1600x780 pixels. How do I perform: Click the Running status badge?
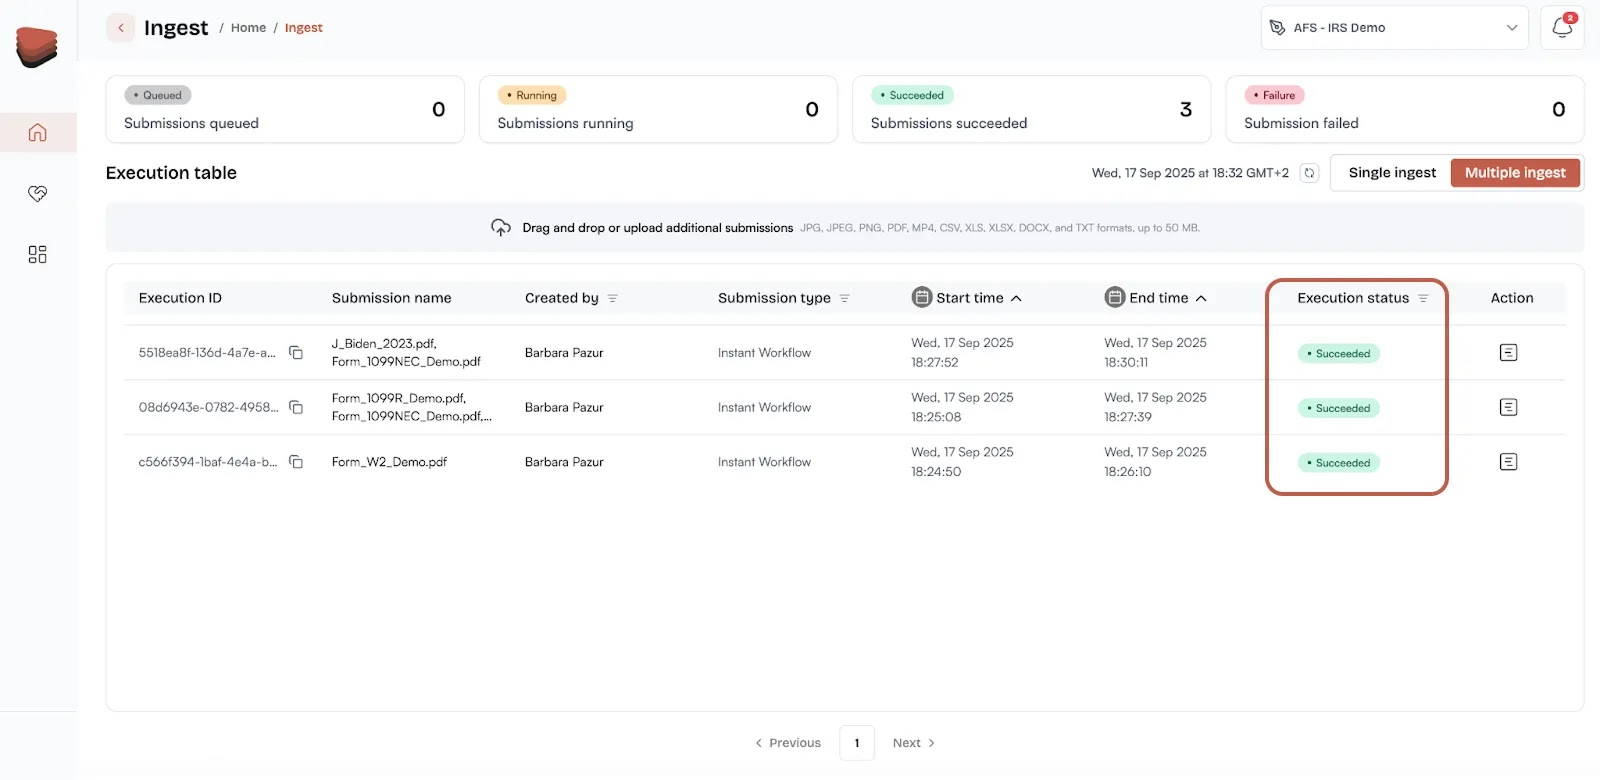532,95
